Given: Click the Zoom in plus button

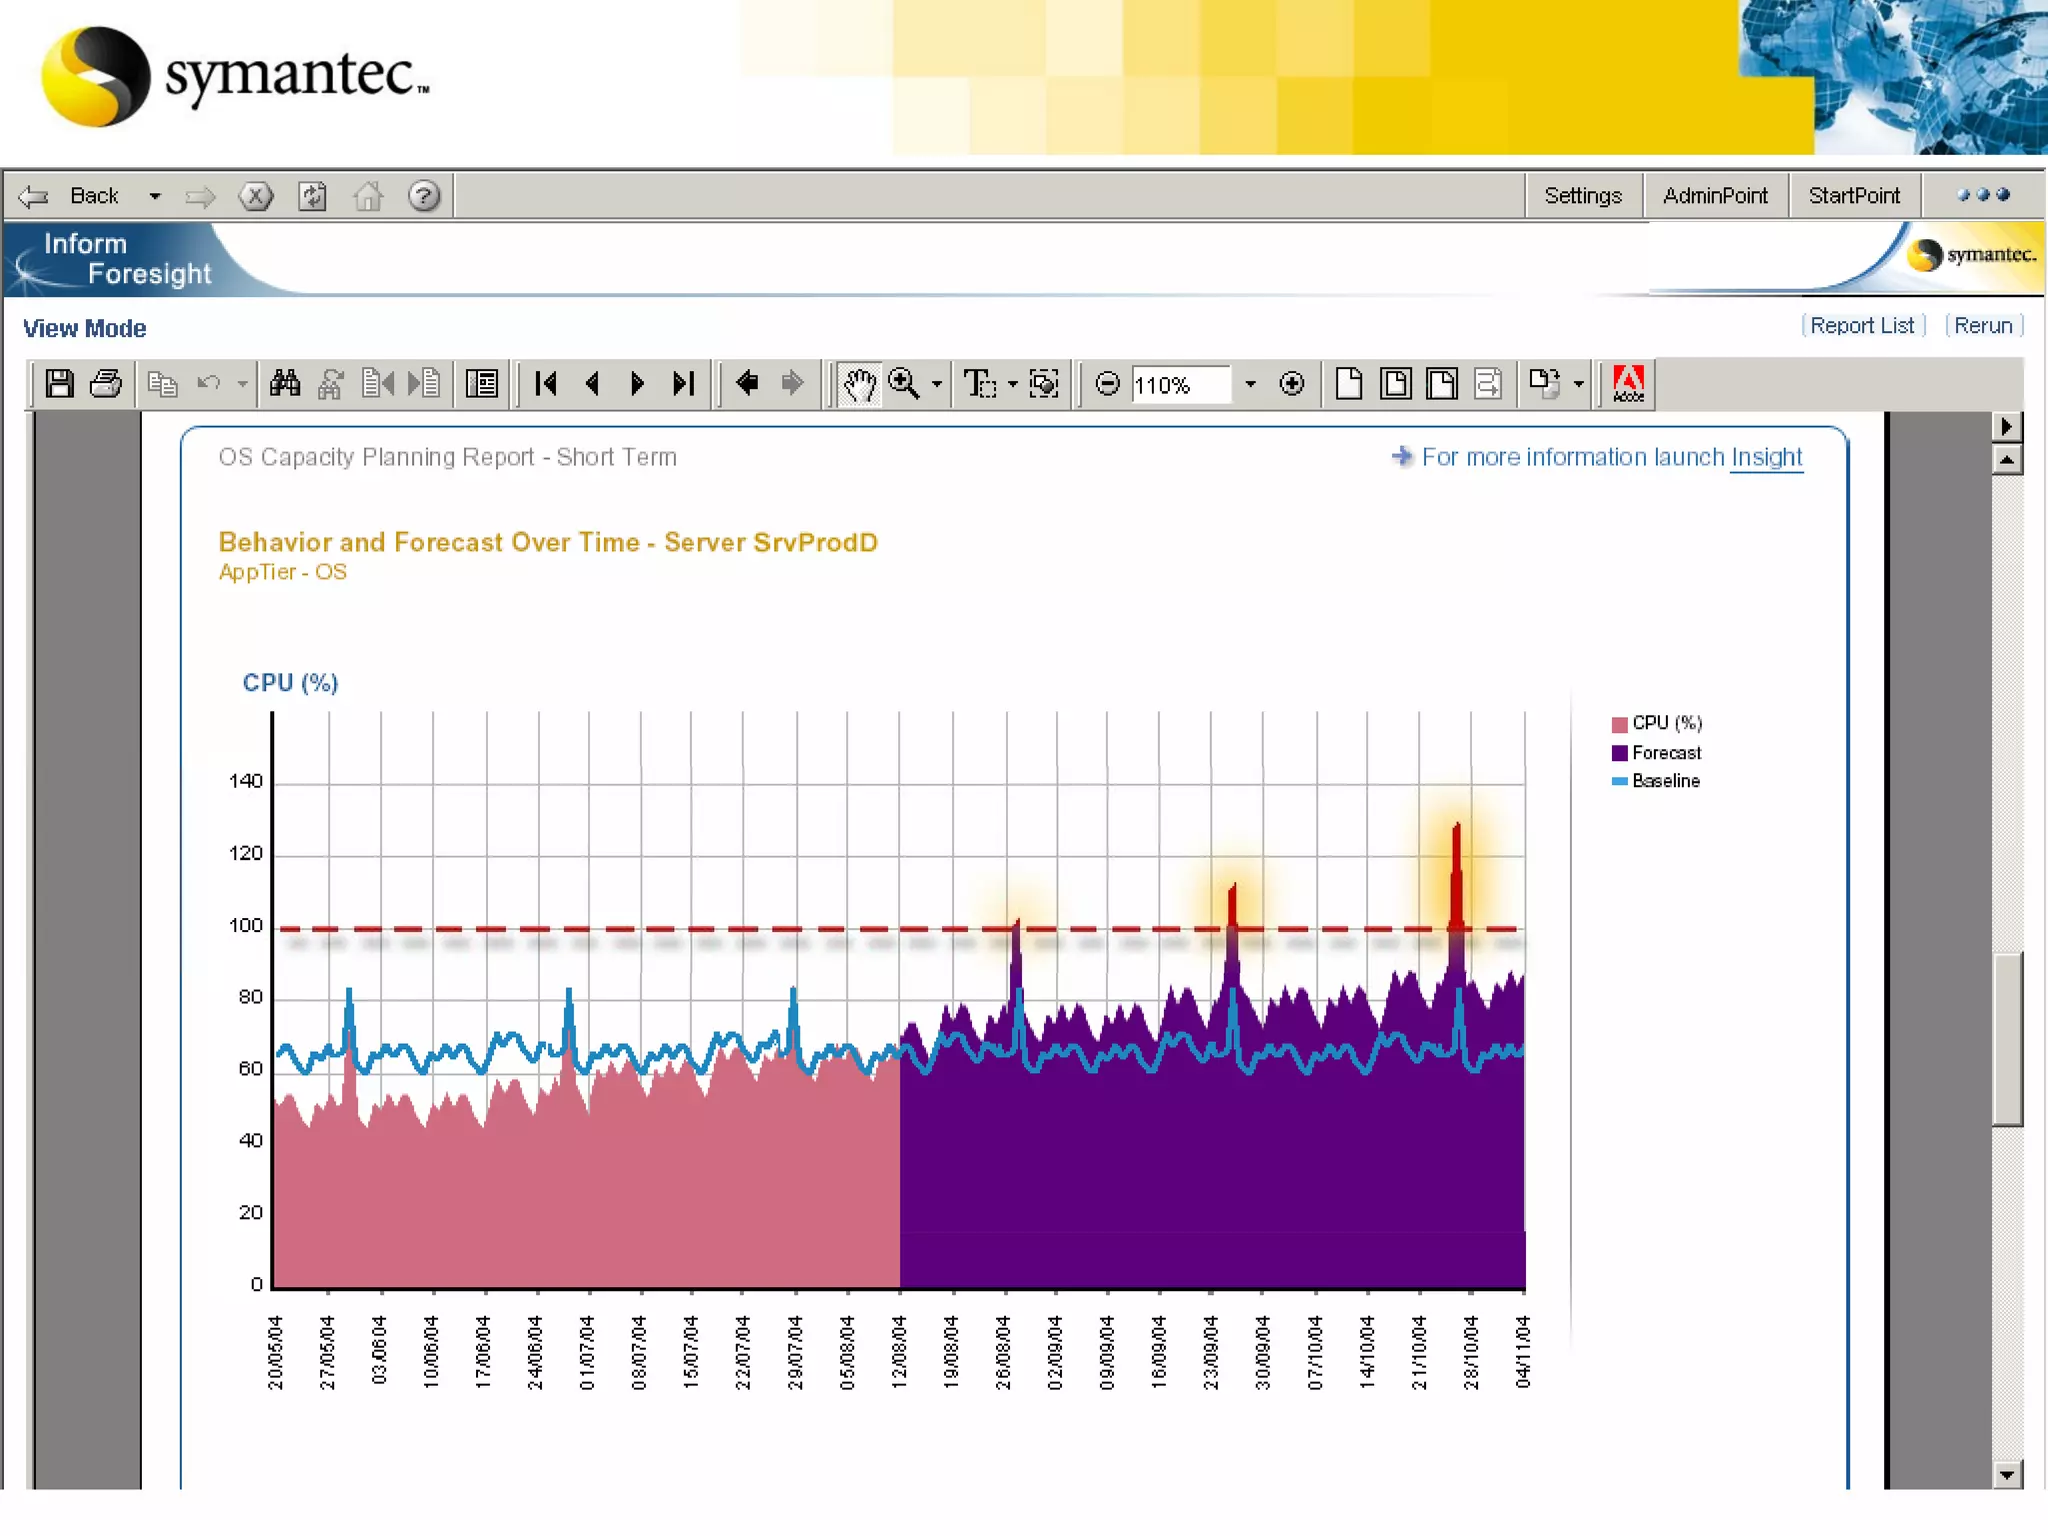Looking at the screenshot, I should 1291,384.
